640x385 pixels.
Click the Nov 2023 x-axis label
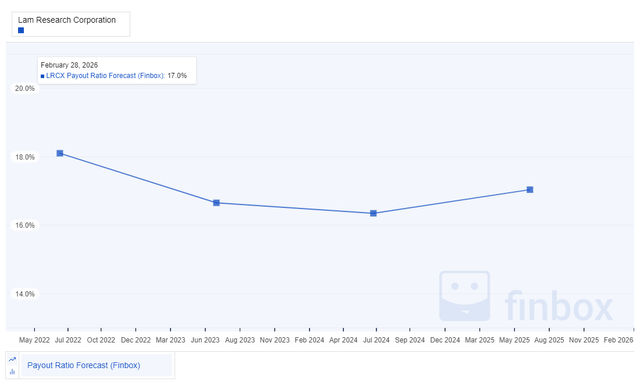point(274,340)
